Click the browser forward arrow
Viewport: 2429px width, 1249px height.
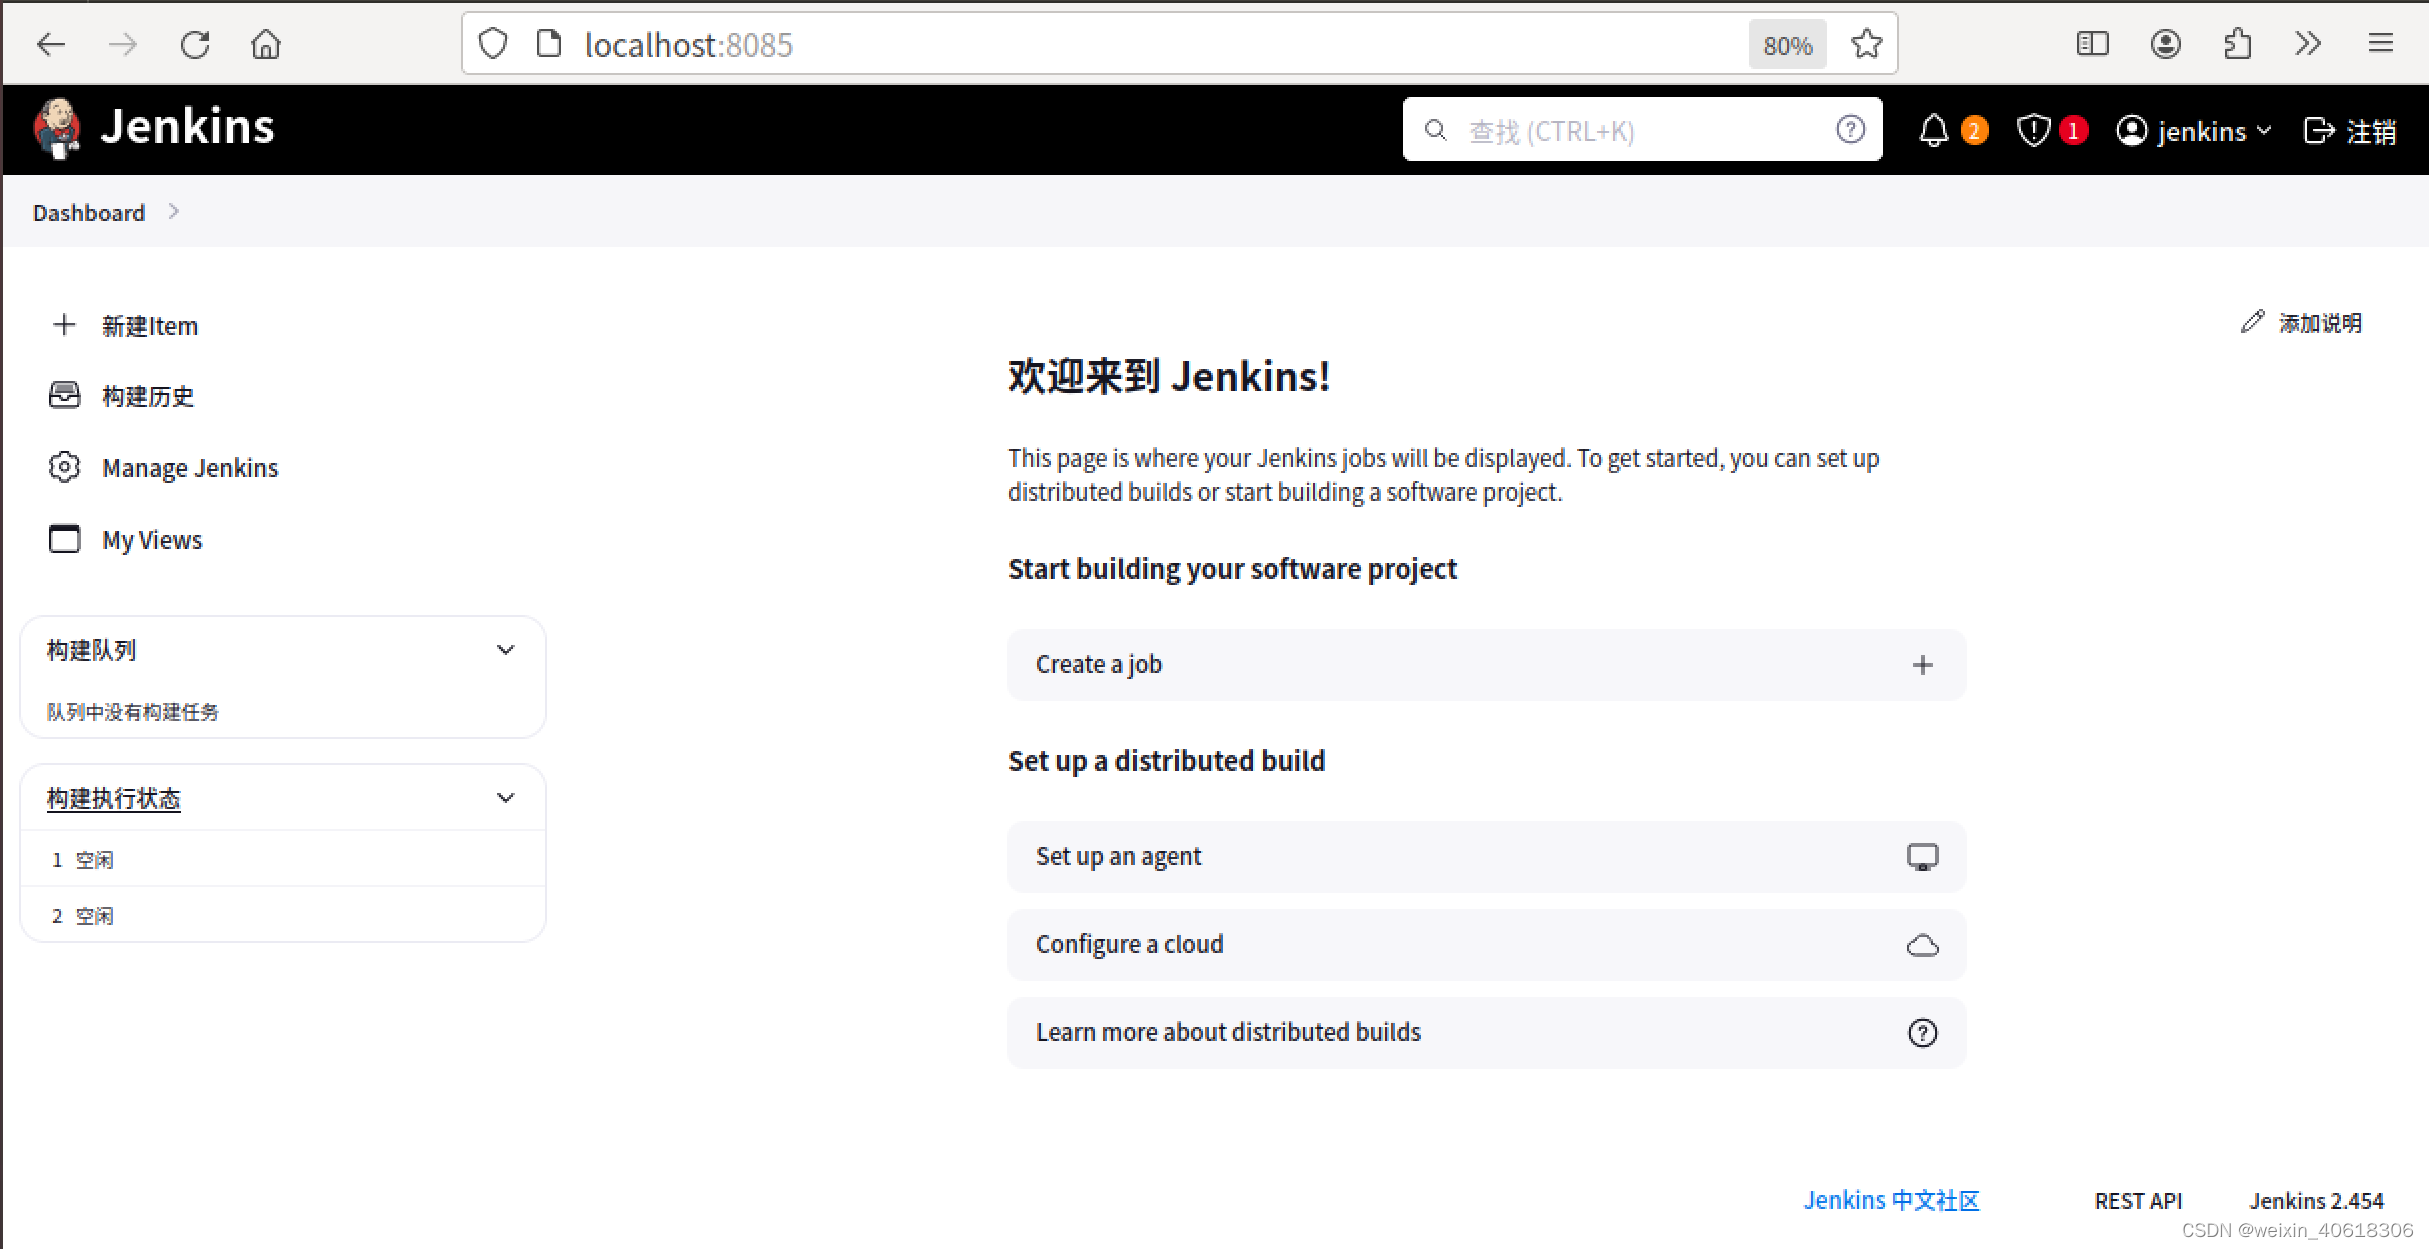[x=122, y=44]
